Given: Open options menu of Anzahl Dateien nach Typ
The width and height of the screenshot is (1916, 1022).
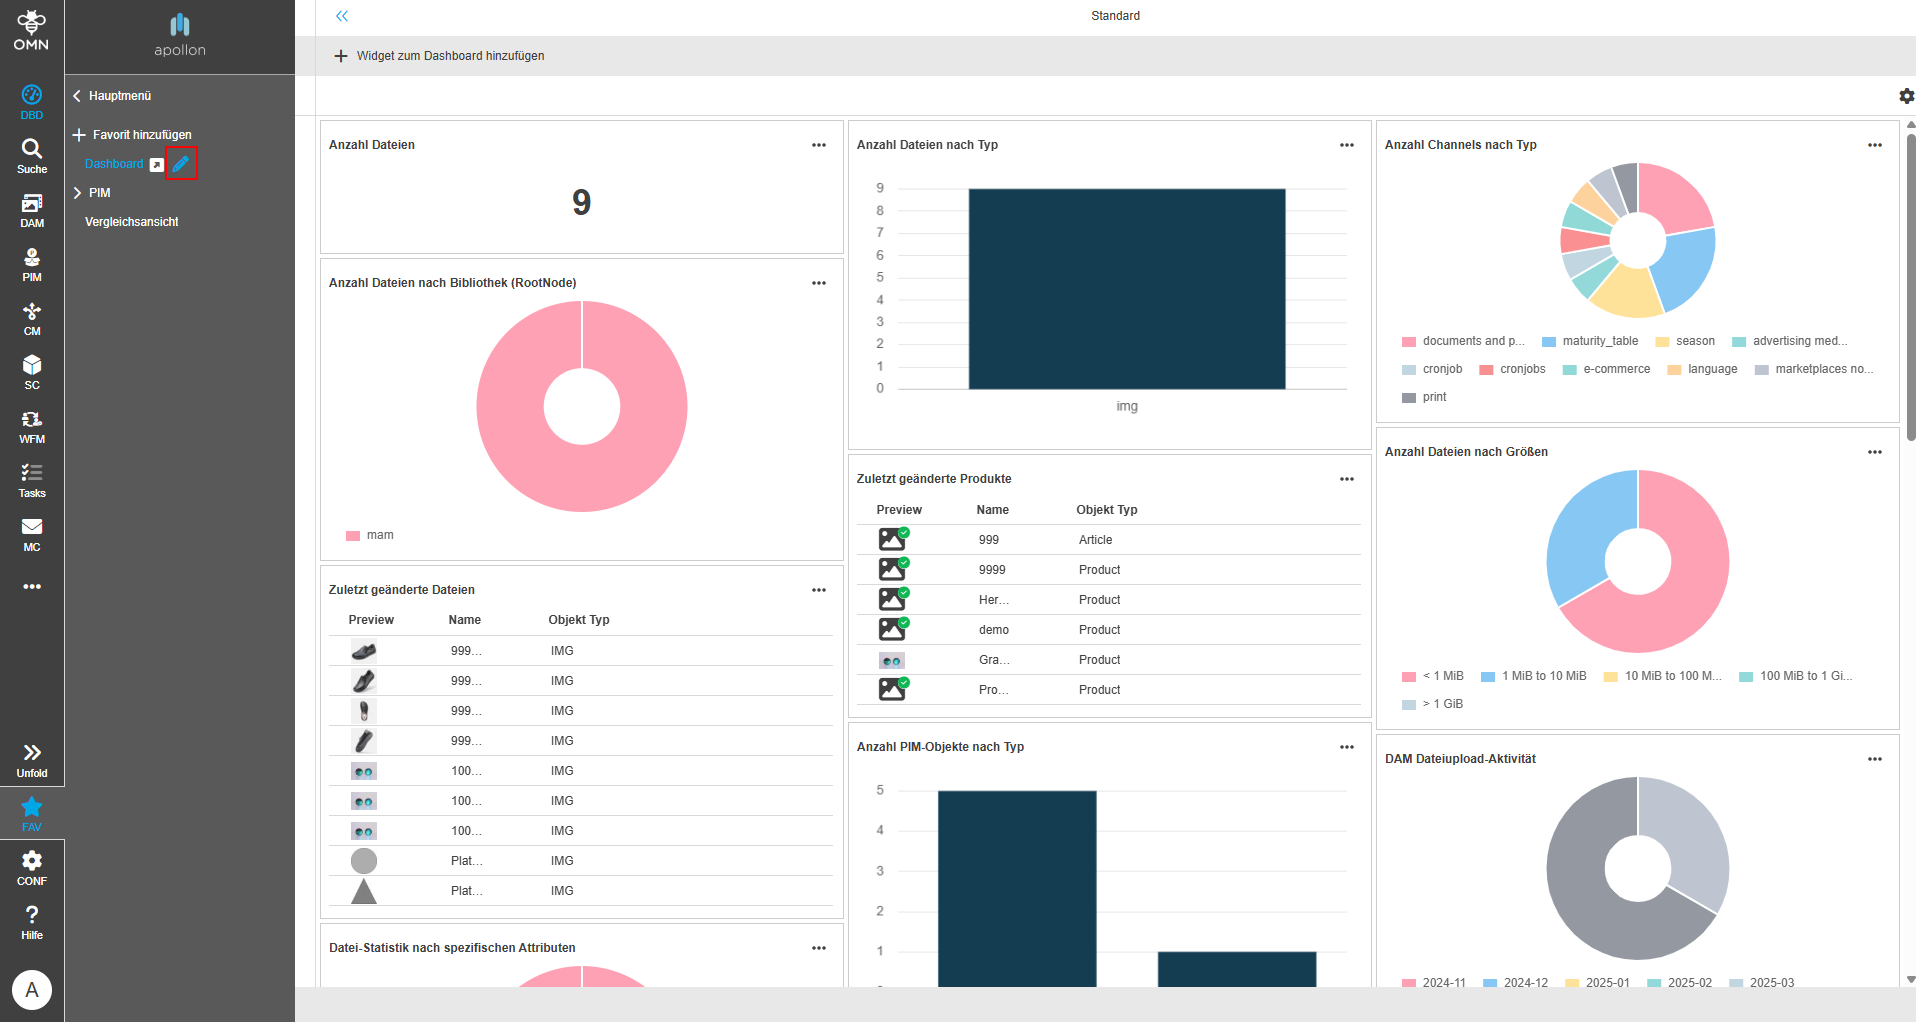Looking at the screenshot, I should pos(1347,145).
